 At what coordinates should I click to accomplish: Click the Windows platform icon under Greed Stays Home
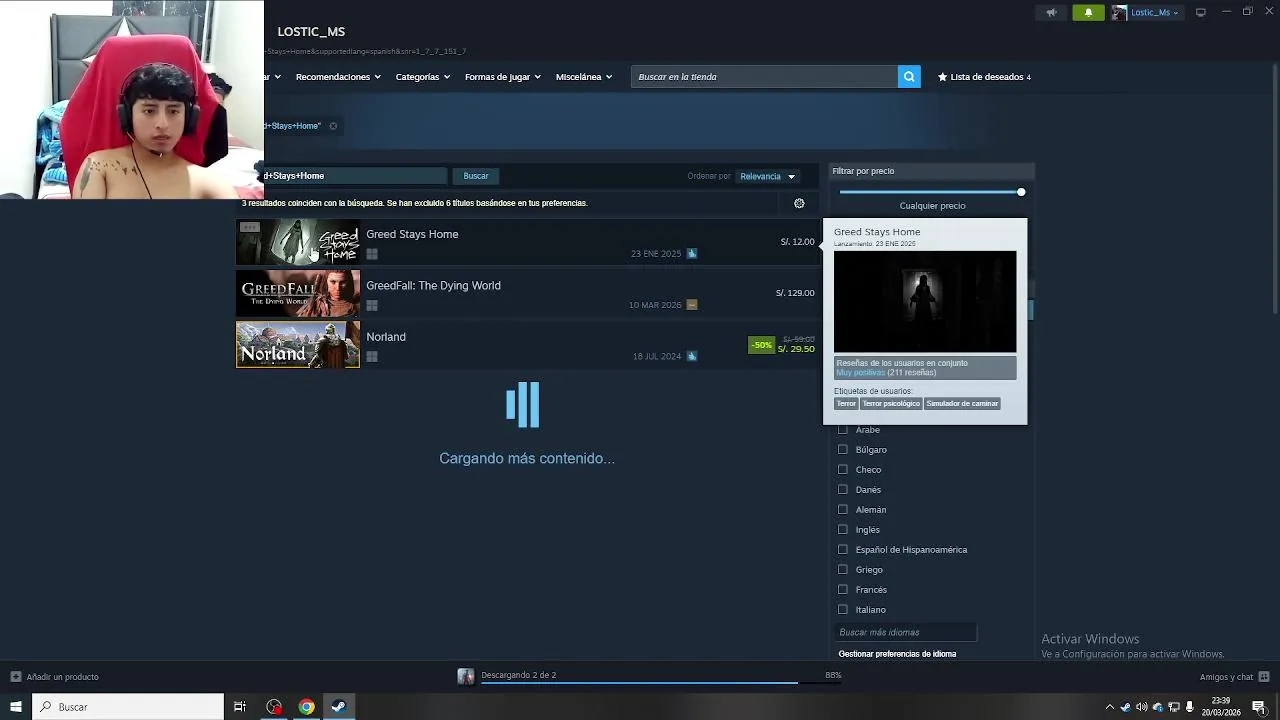click(x=372, y=254)
